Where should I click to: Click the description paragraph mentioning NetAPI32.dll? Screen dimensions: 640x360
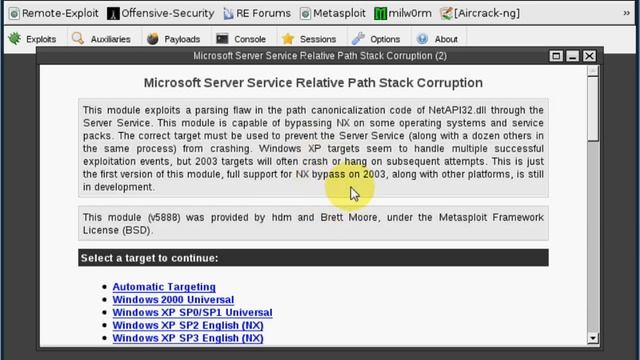click(x=313, y=148)
